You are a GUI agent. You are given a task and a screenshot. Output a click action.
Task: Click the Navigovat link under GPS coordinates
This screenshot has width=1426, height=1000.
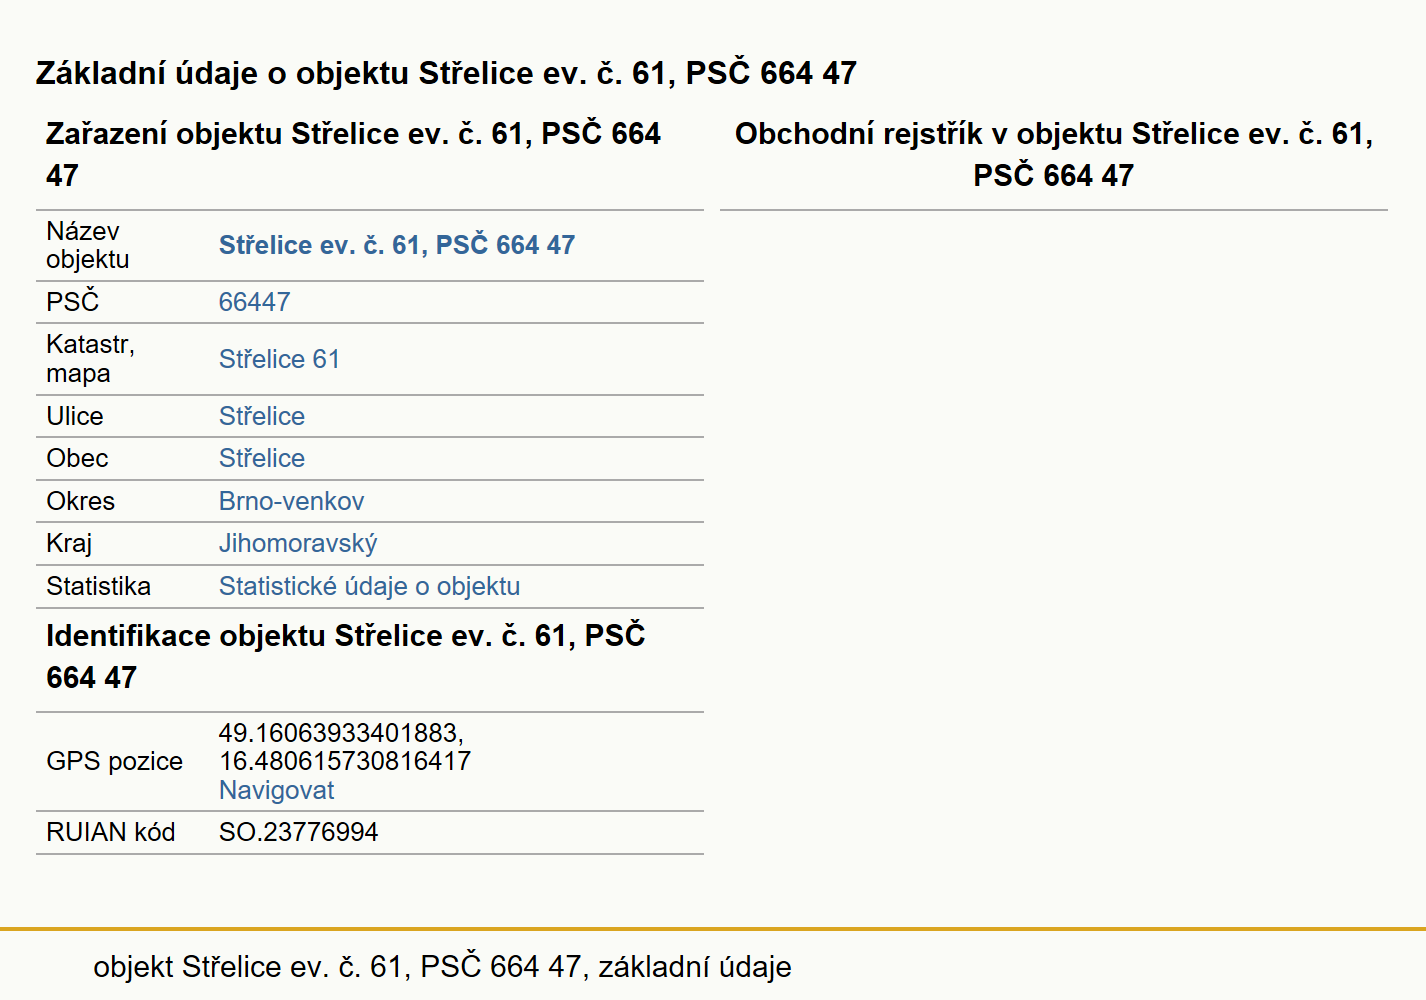tap(276, 790)
